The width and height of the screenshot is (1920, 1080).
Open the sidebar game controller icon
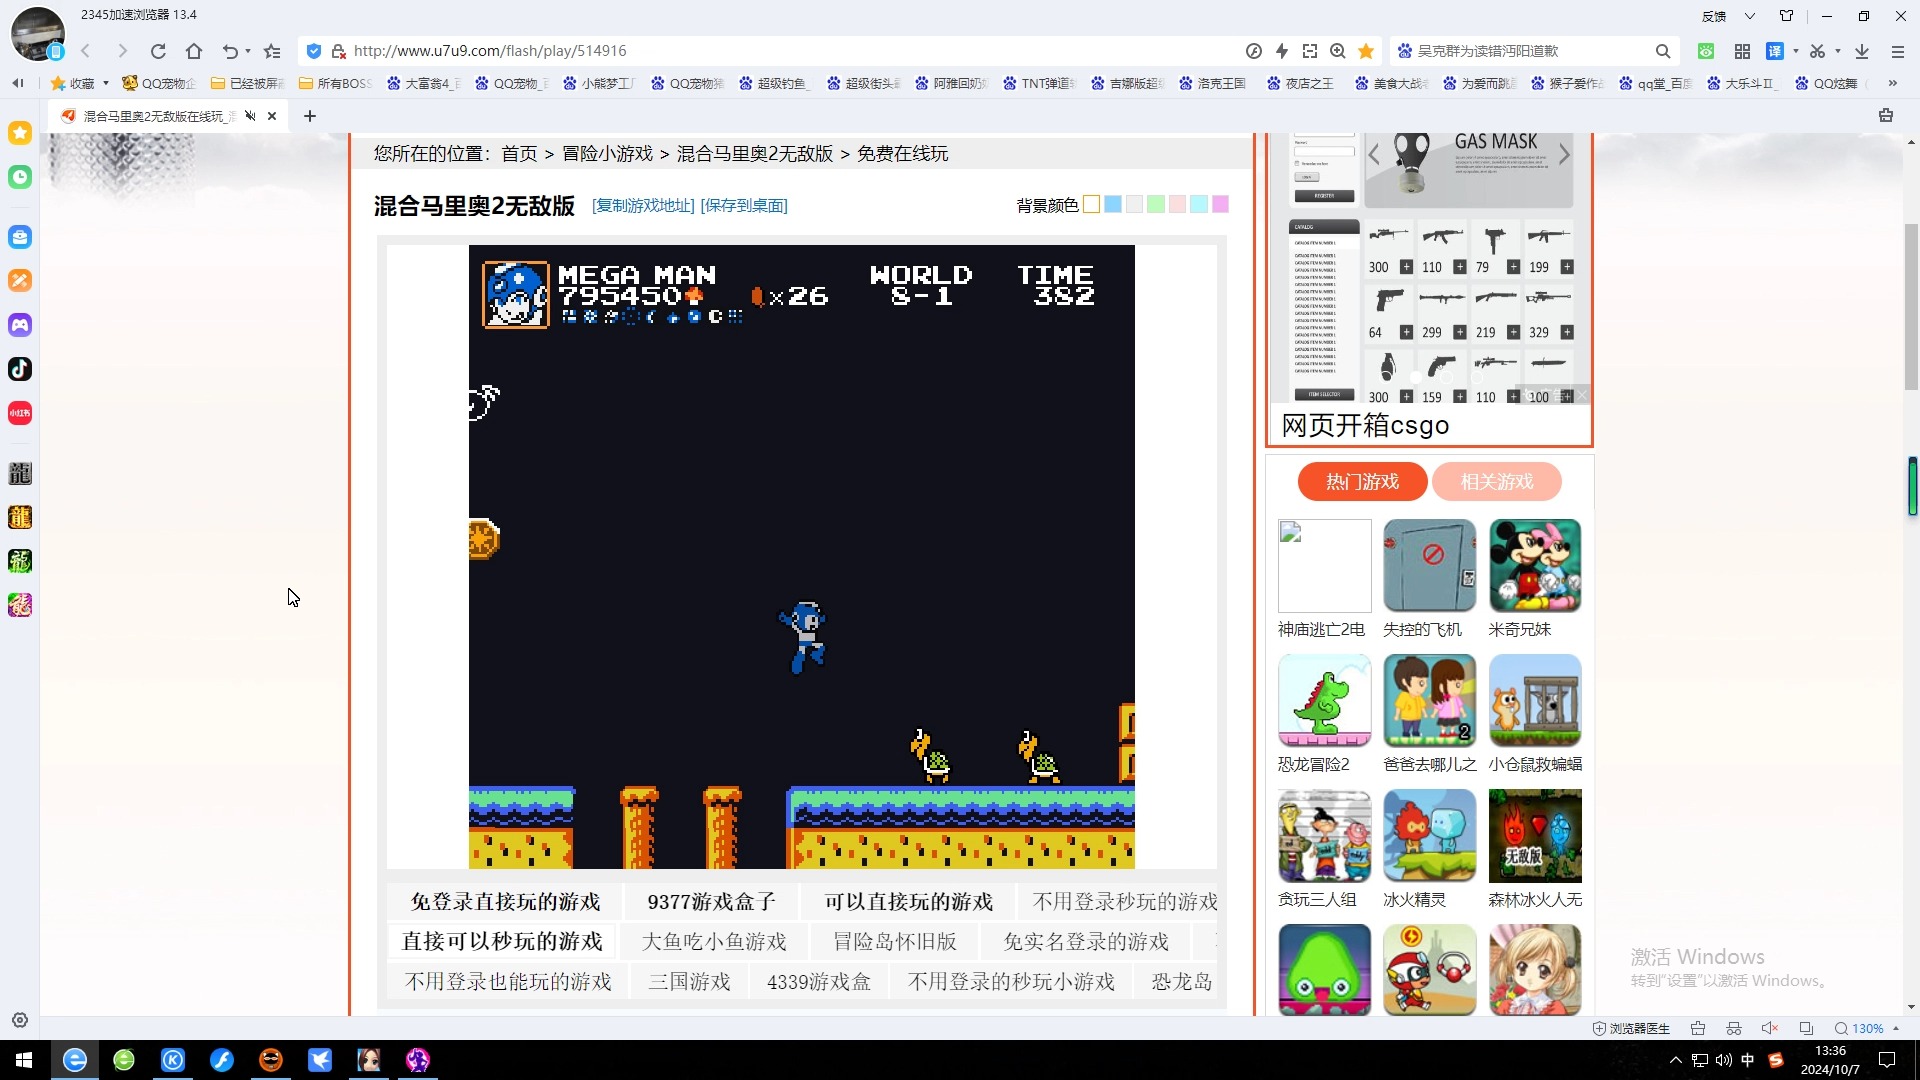click(20, 325)
